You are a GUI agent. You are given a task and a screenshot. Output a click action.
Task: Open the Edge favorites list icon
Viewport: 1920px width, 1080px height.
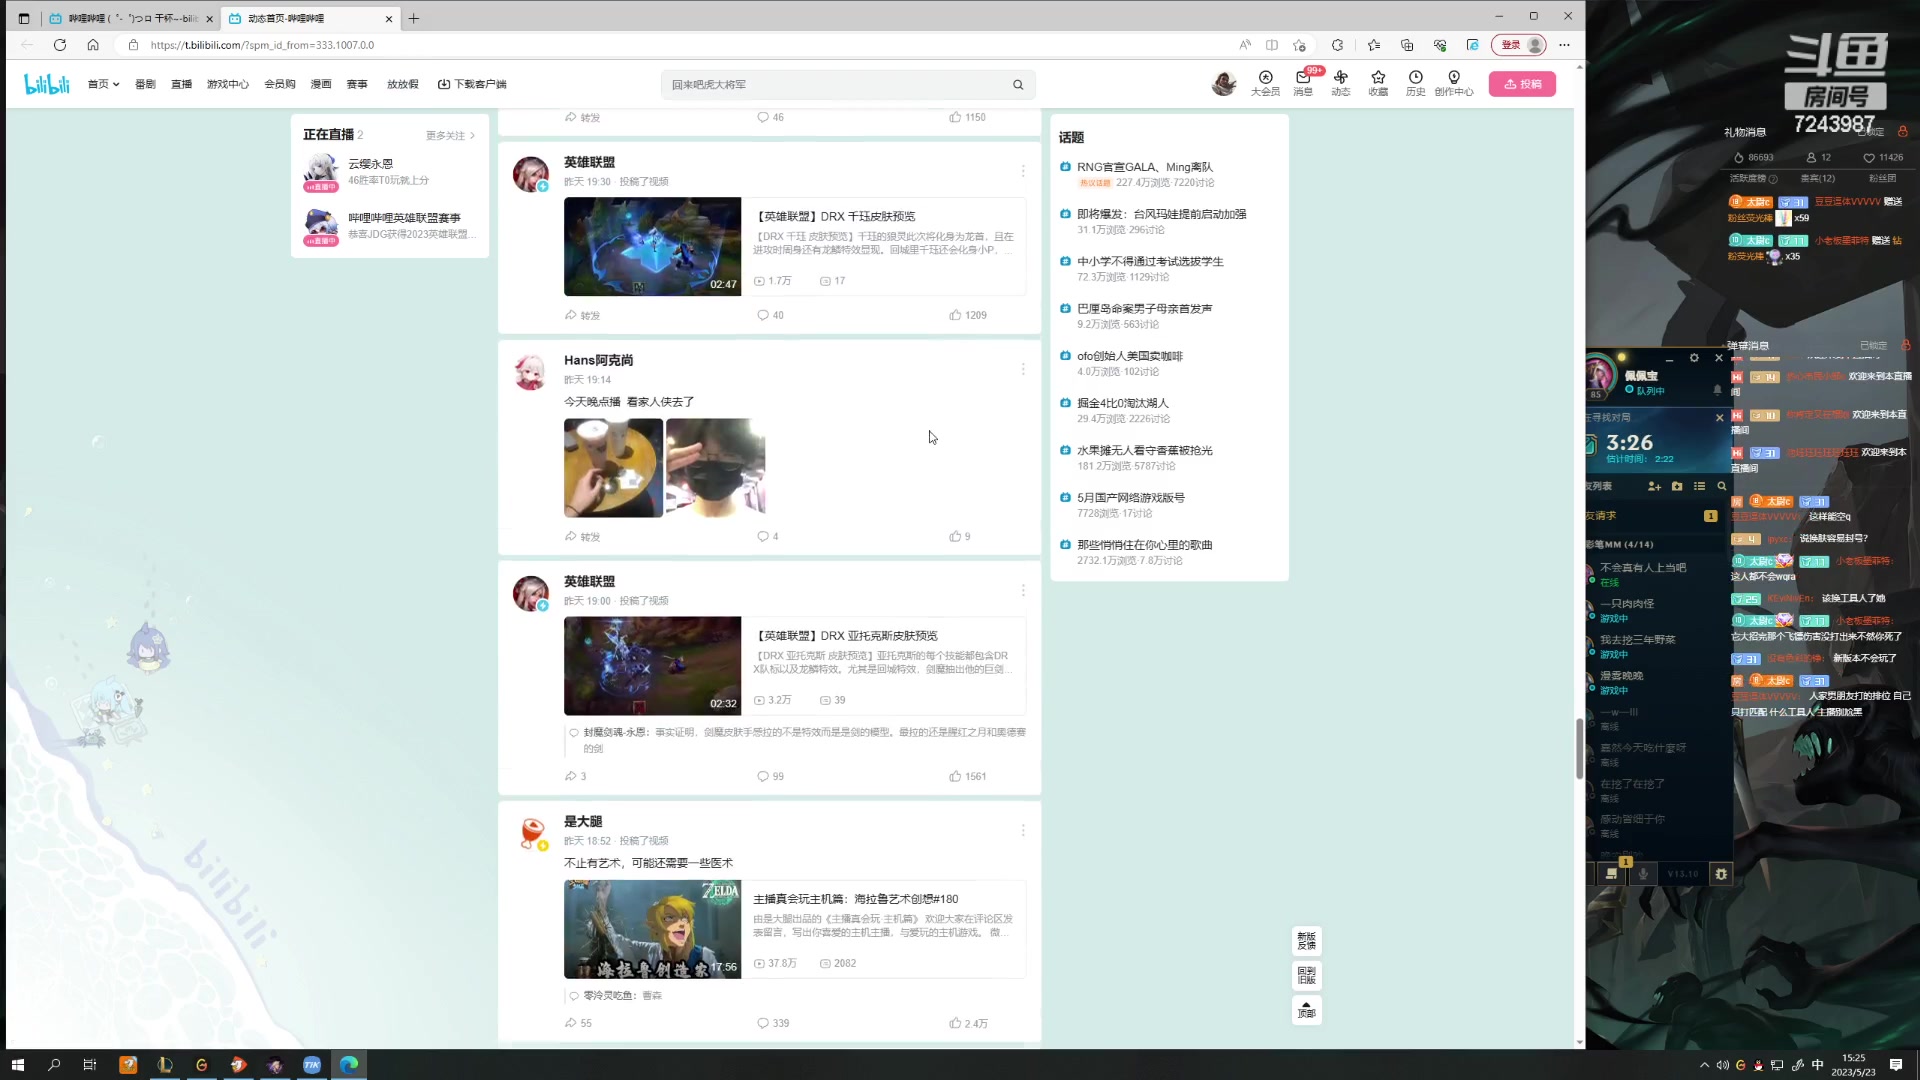coord(1374,45)
